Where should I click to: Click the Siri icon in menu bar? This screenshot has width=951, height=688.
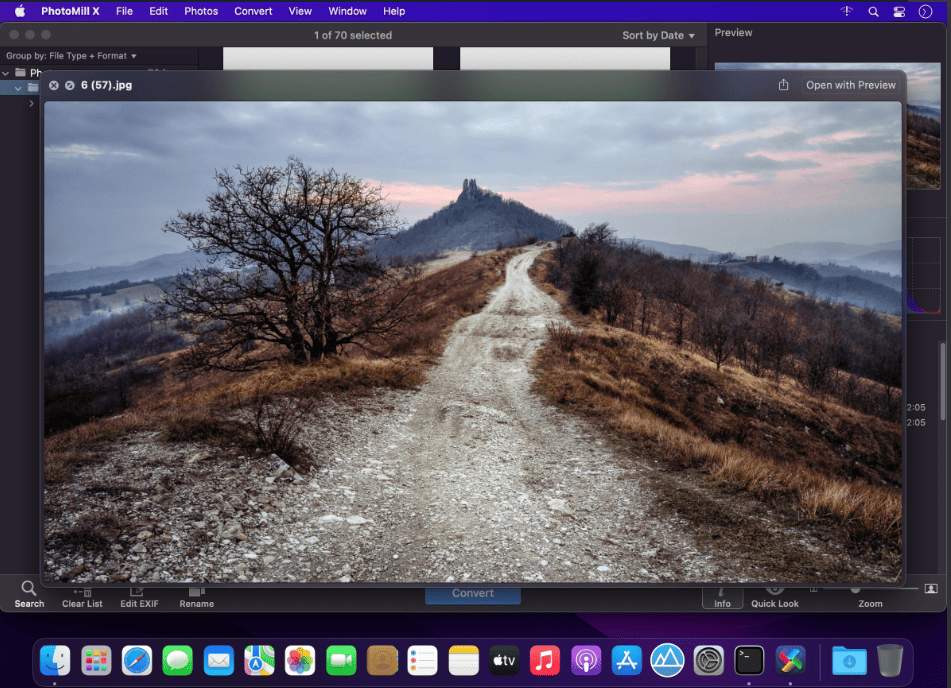click(925, 12)
